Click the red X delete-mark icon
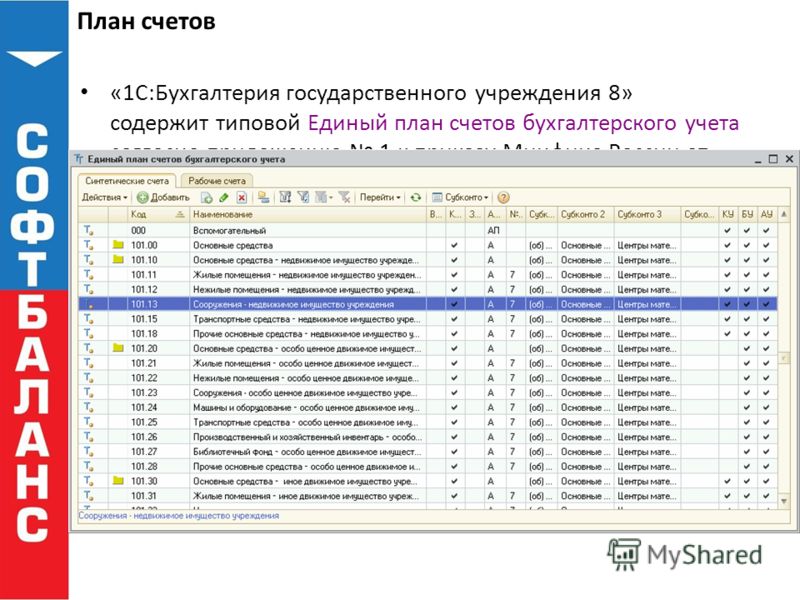 pos(241,197)
